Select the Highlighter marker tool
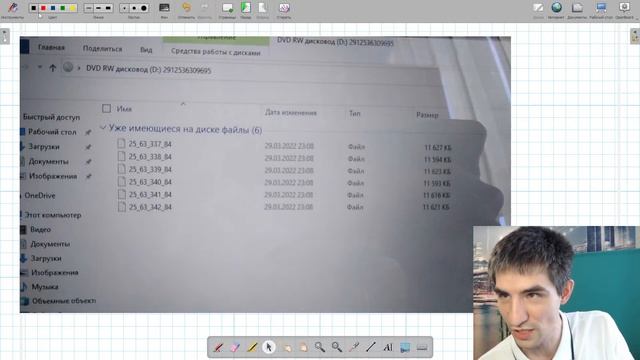Viewport: 640px width, 360px height. click(x=252, y=347)
